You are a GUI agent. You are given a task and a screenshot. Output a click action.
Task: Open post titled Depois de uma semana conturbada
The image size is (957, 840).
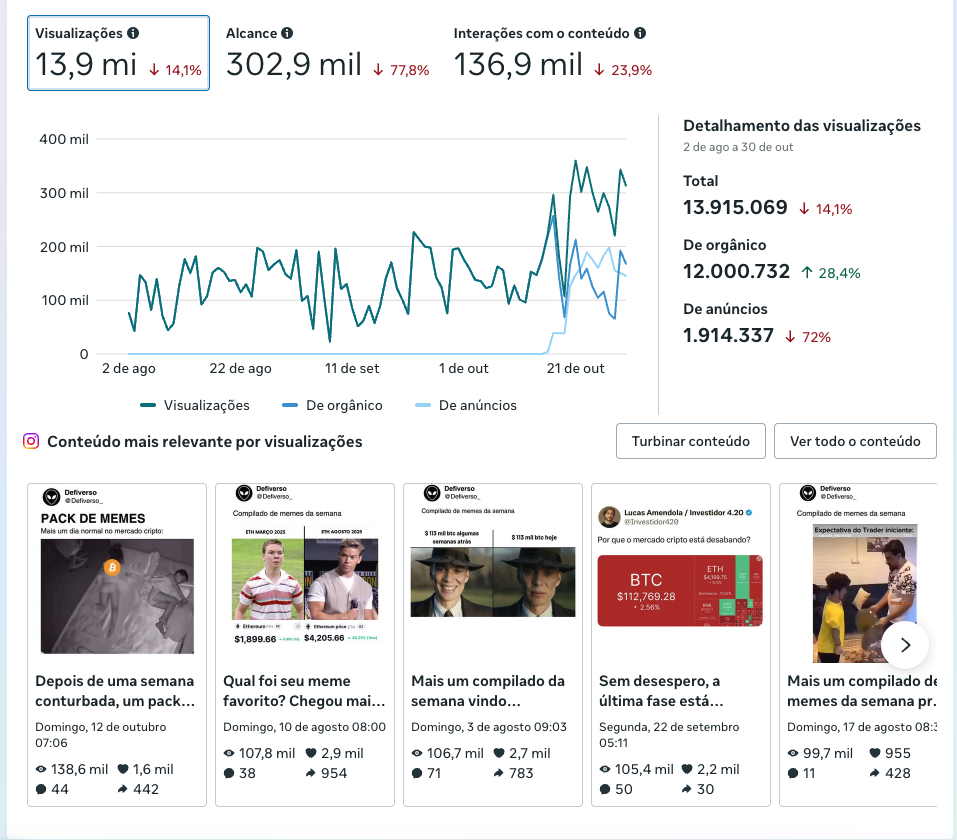click(x=115, y=691)
